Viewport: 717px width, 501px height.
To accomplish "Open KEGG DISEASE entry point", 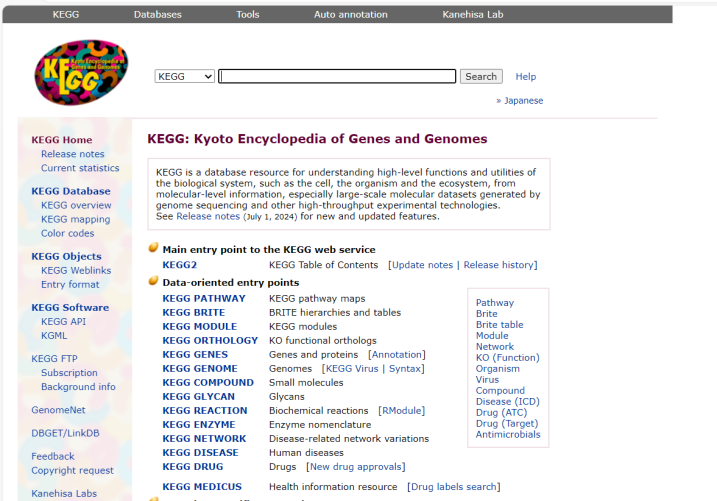I will pos(200,453).
